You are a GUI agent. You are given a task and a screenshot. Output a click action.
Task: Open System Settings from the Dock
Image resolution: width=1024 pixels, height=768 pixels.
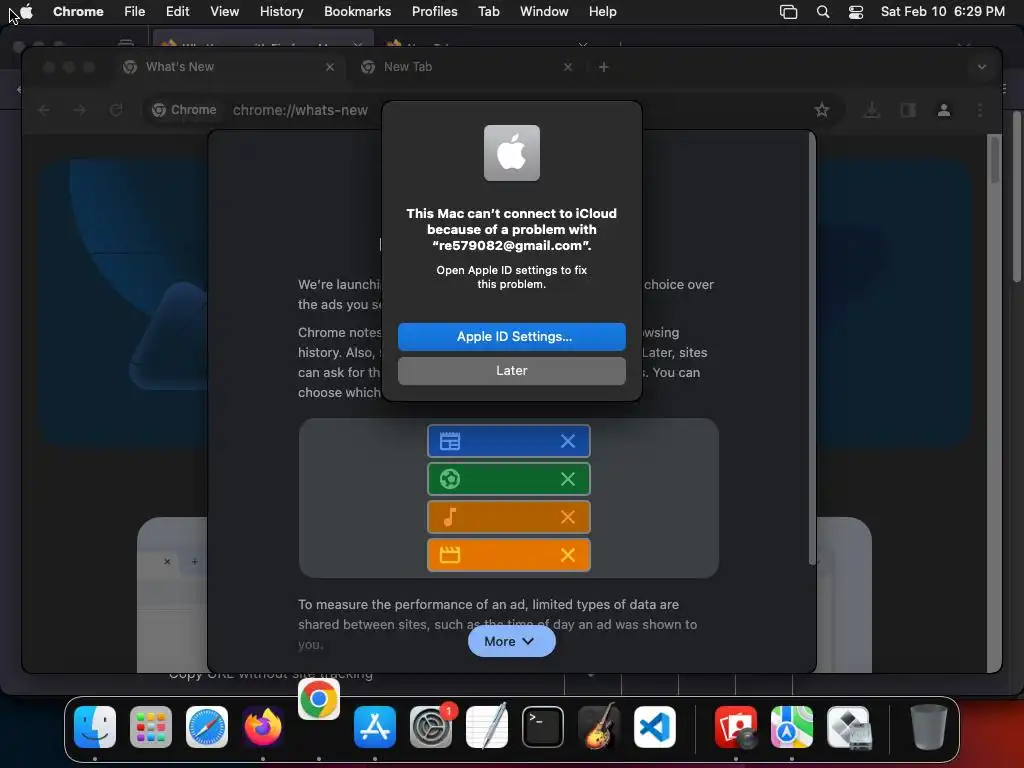coord(431,727)
